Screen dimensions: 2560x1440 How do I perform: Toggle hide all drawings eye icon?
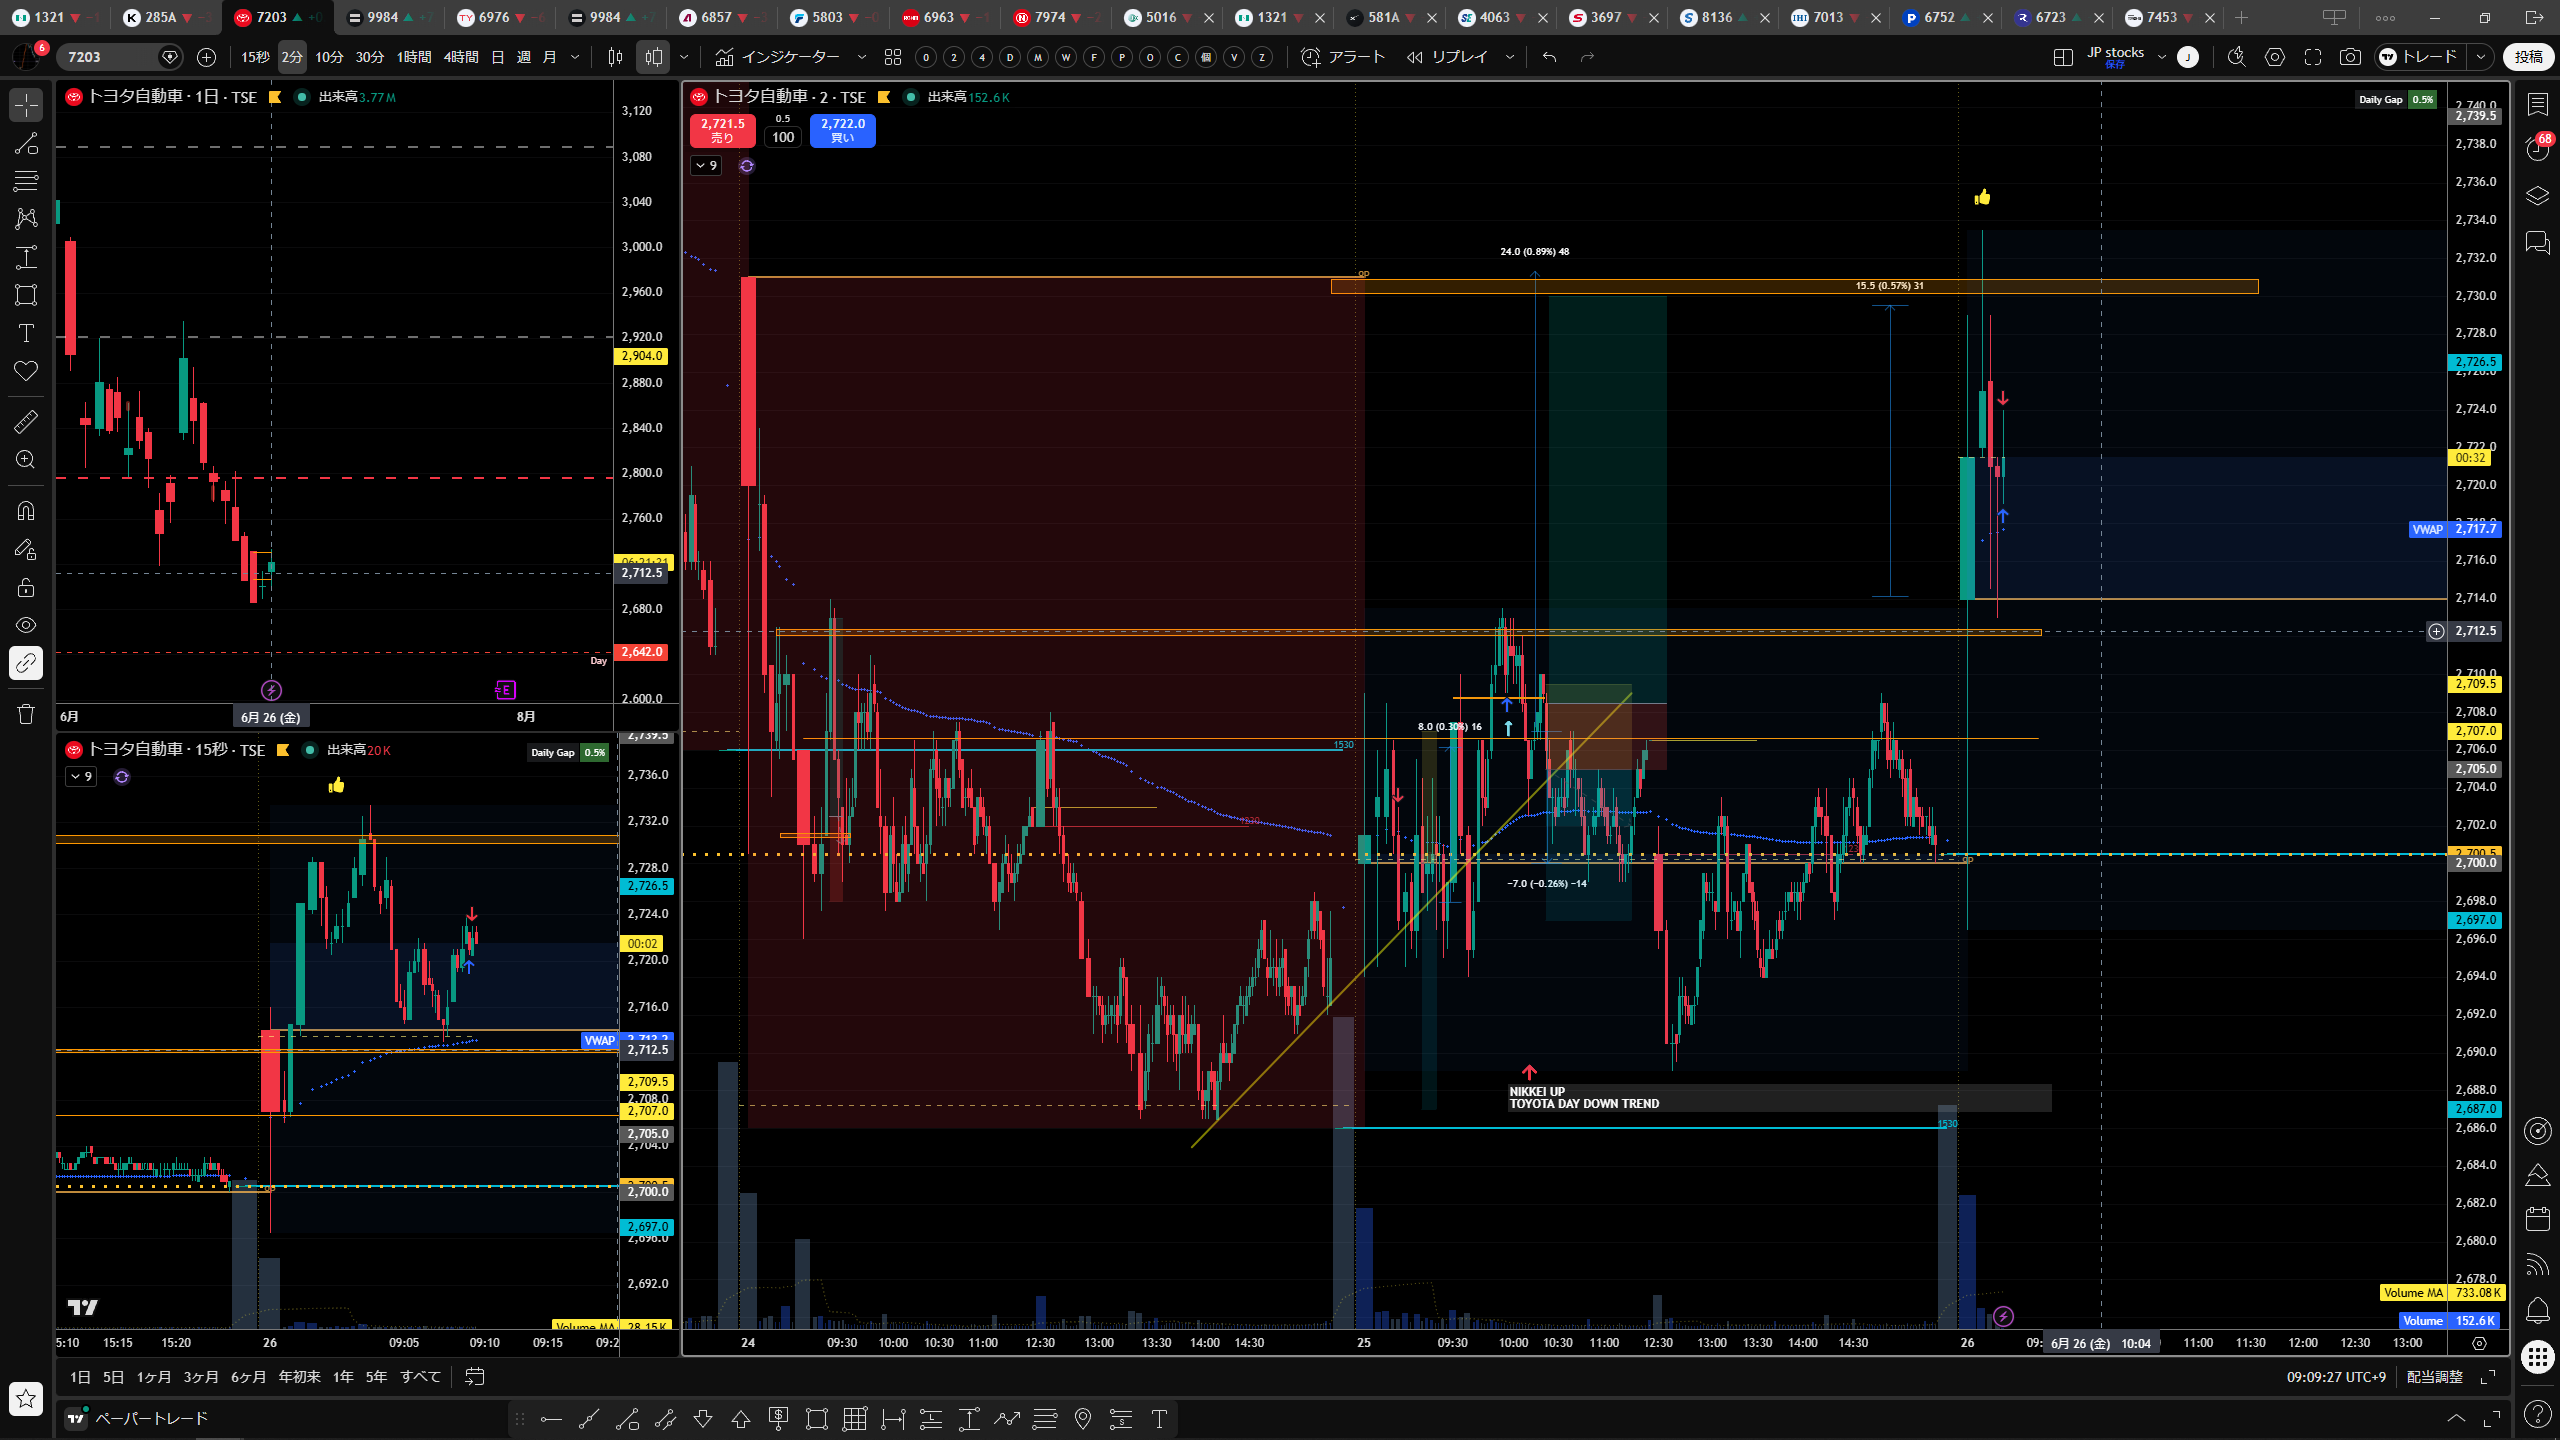click(26, 625)
